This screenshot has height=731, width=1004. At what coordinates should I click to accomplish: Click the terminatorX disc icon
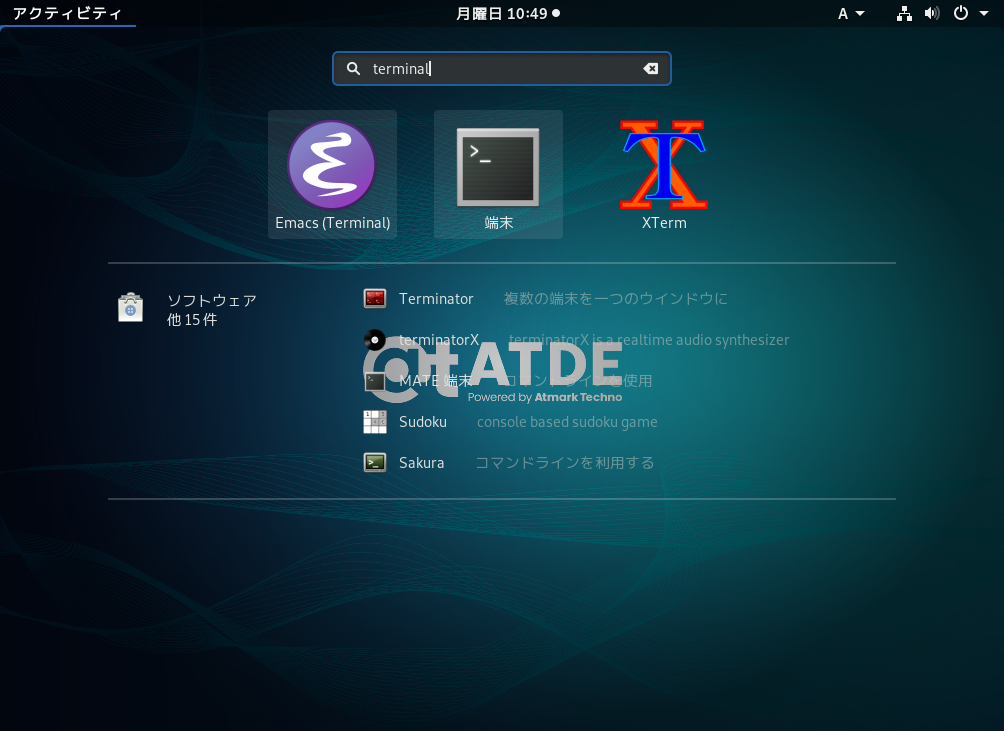click(375, 339)
